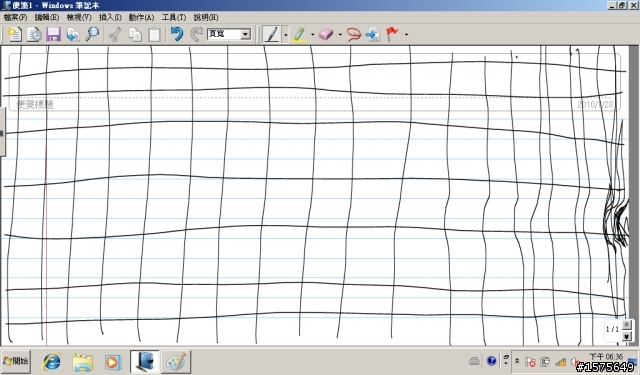Select the pink Eraser tool
Image resolution: width=640 pixels, height=375 pixels.
pyautogui.click(x=326, y=34)
